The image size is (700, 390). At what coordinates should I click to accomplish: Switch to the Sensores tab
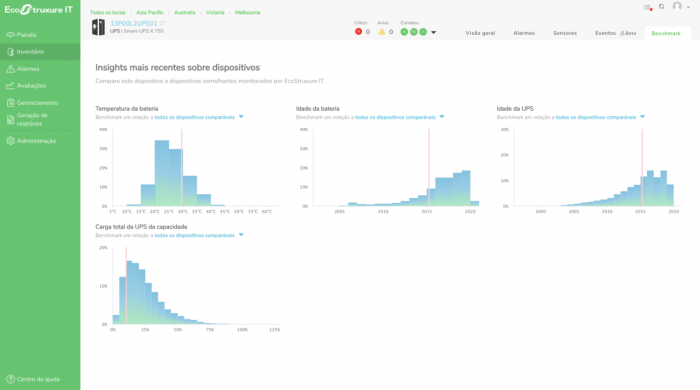(x=565, y=33)
